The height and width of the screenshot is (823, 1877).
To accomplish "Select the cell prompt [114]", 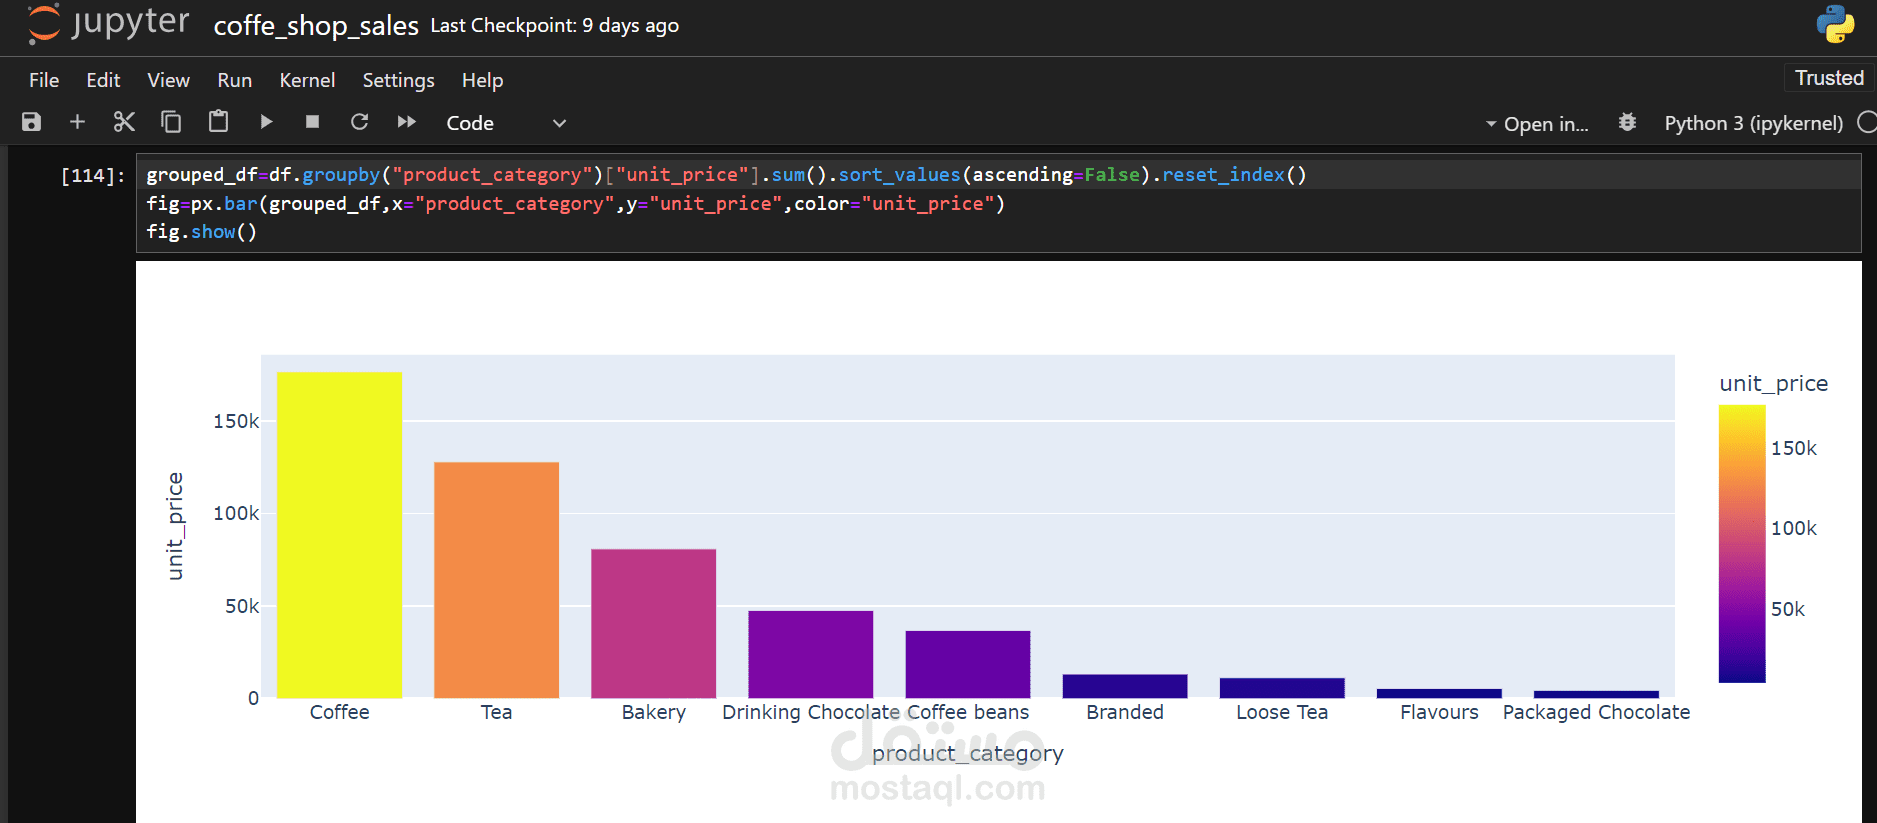I will coord(92,176).
